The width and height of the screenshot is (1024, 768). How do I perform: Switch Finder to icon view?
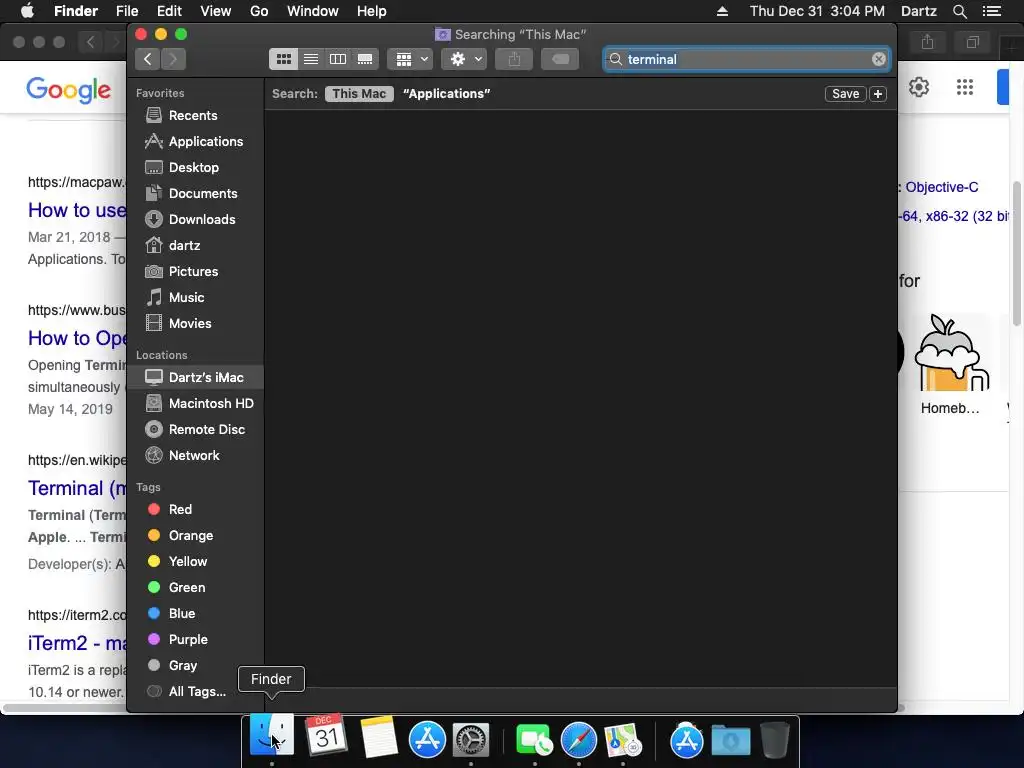(x=283, y=59)
